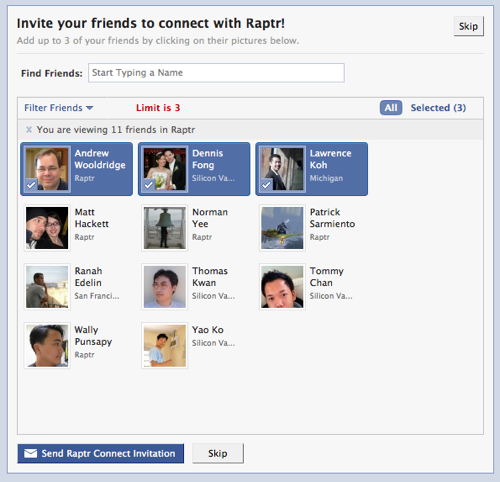Click 'San Franci...' under Ranah Edelin
This screenshot has height=482, width=500.
point(97,296)
